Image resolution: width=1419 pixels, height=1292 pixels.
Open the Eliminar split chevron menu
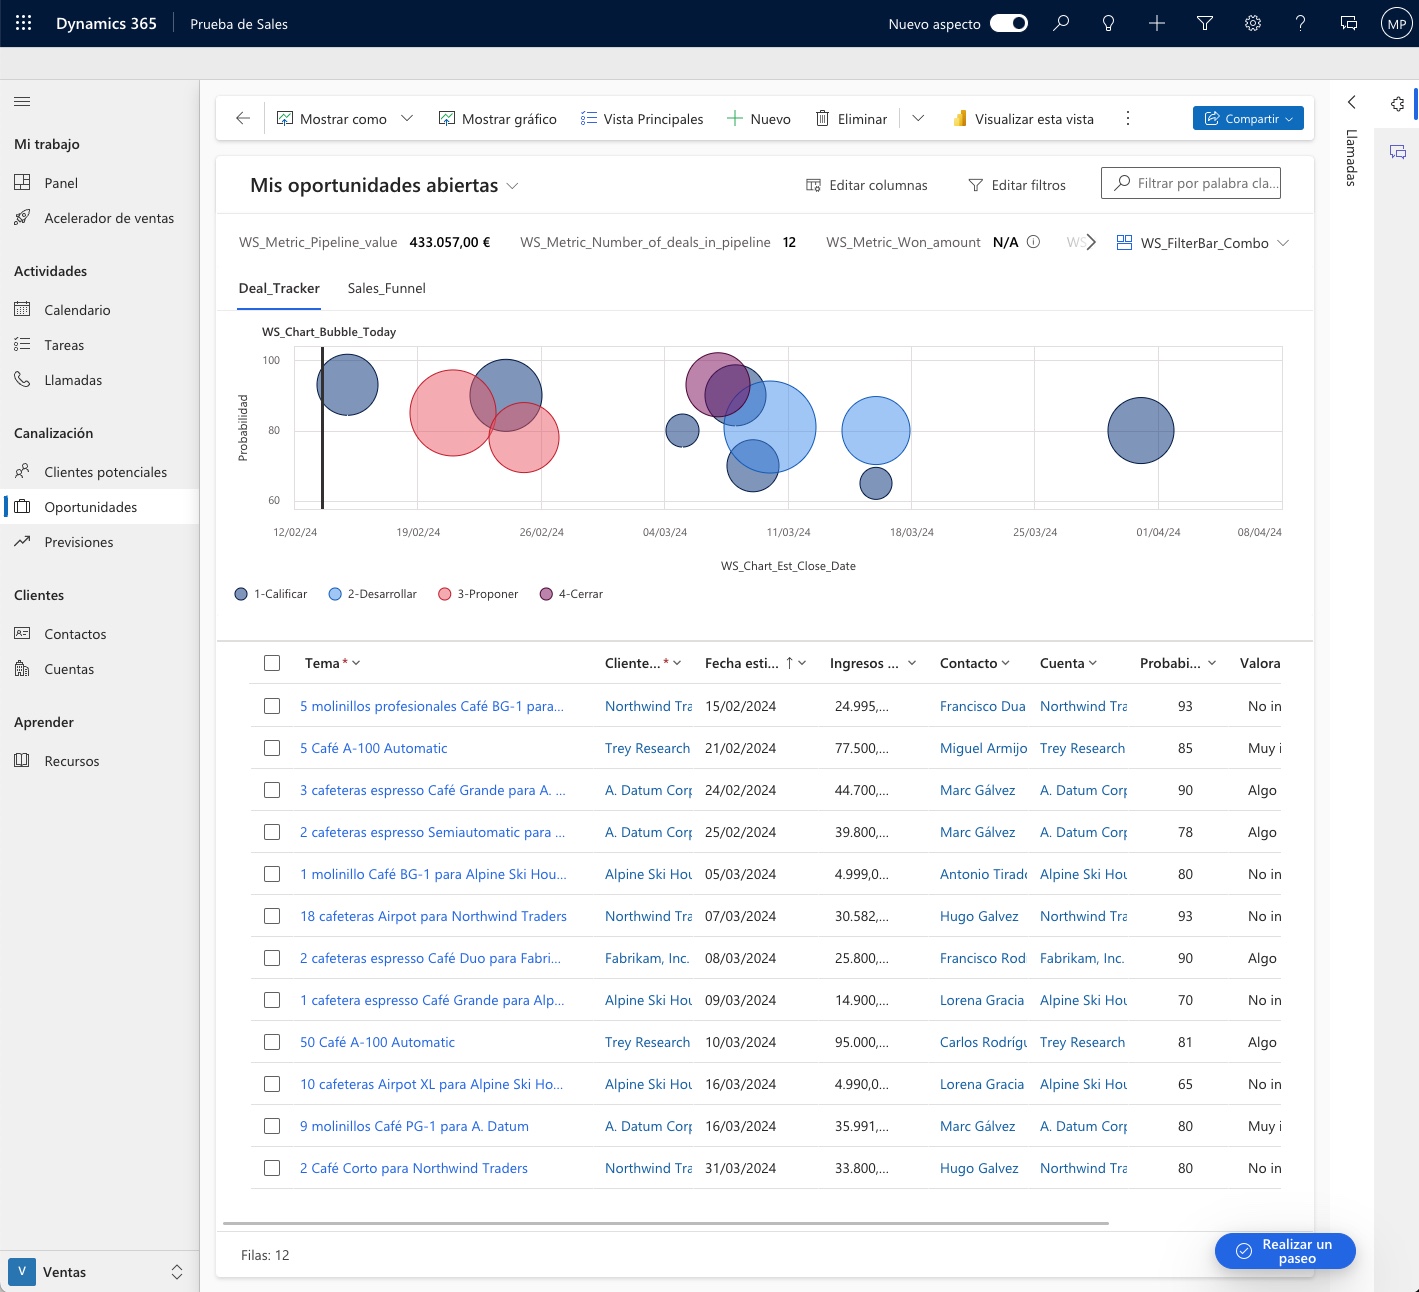(918, 118)
